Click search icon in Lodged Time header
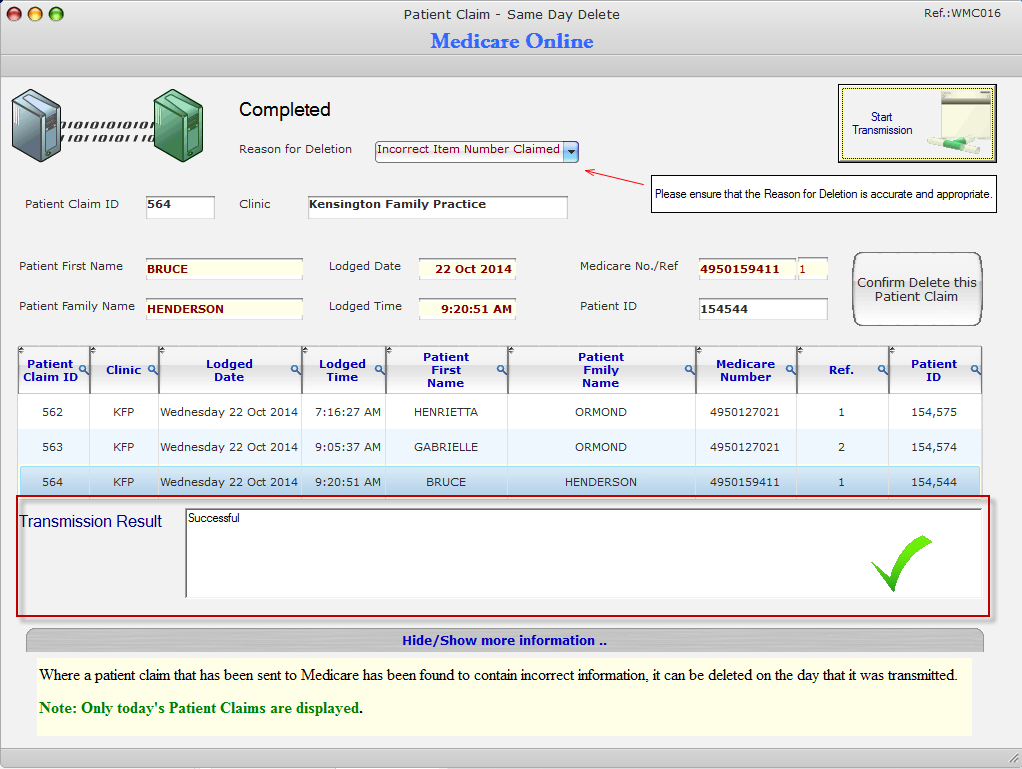The height and width of the screenshot is (769, 1022). coord(379,370)
